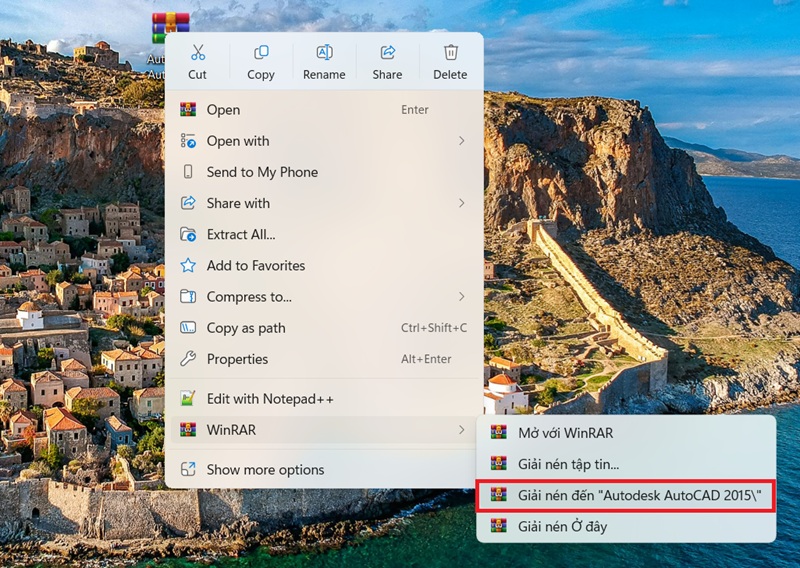Click the Share icon at top

[x=388, y=53]
